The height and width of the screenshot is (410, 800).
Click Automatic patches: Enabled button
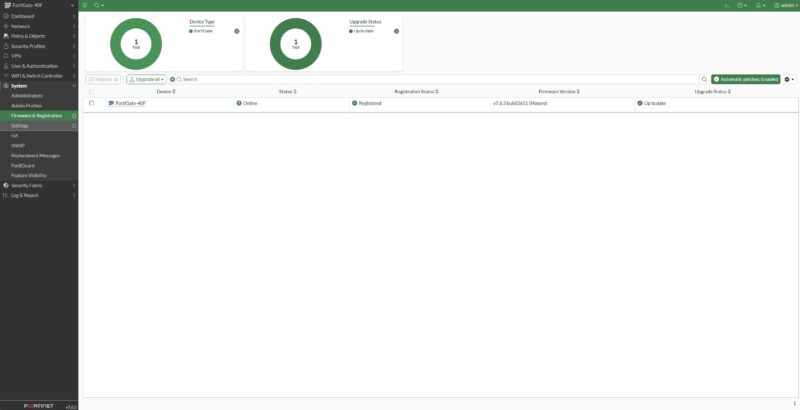[745, 80]
